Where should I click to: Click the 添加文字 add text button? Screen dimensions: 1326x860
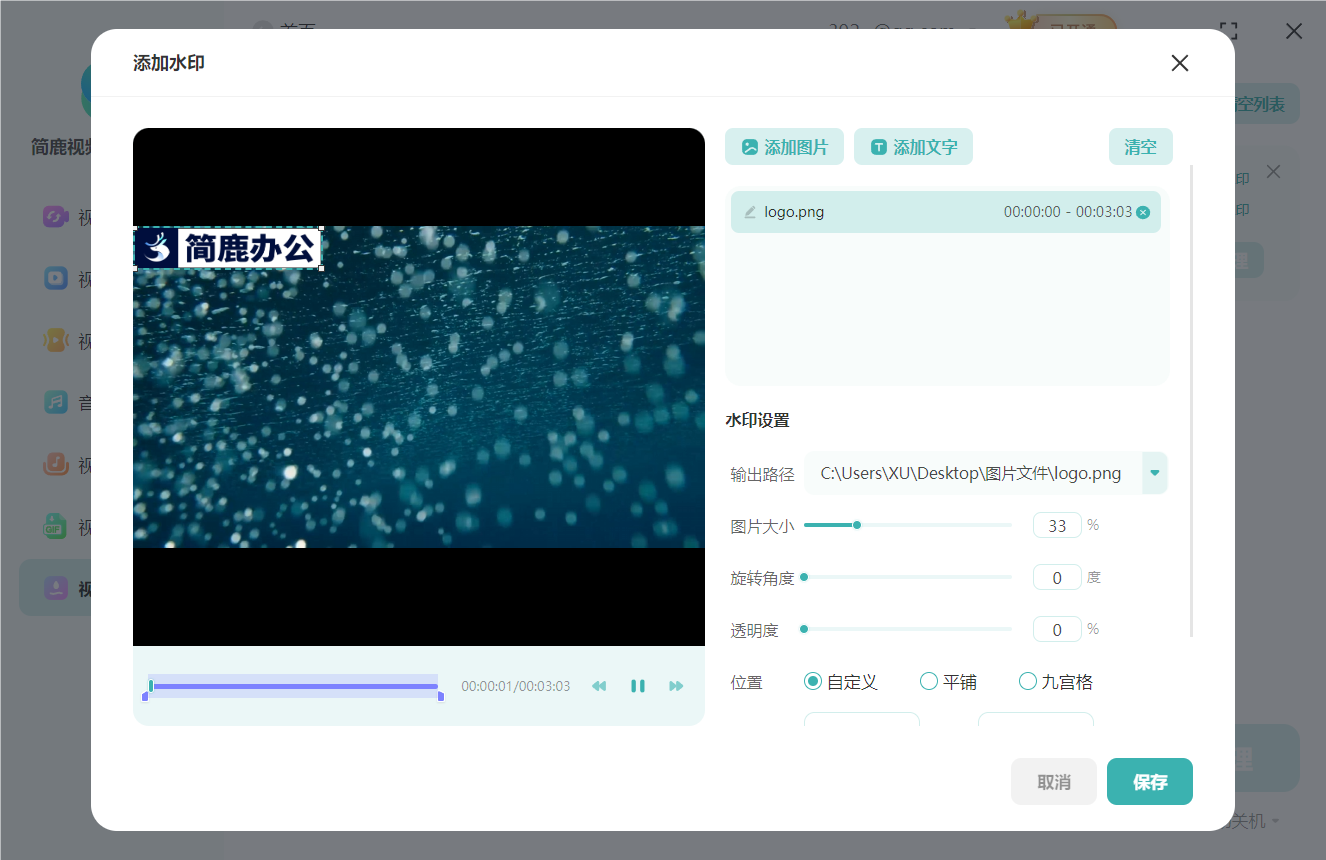click(x=913, y=147)
